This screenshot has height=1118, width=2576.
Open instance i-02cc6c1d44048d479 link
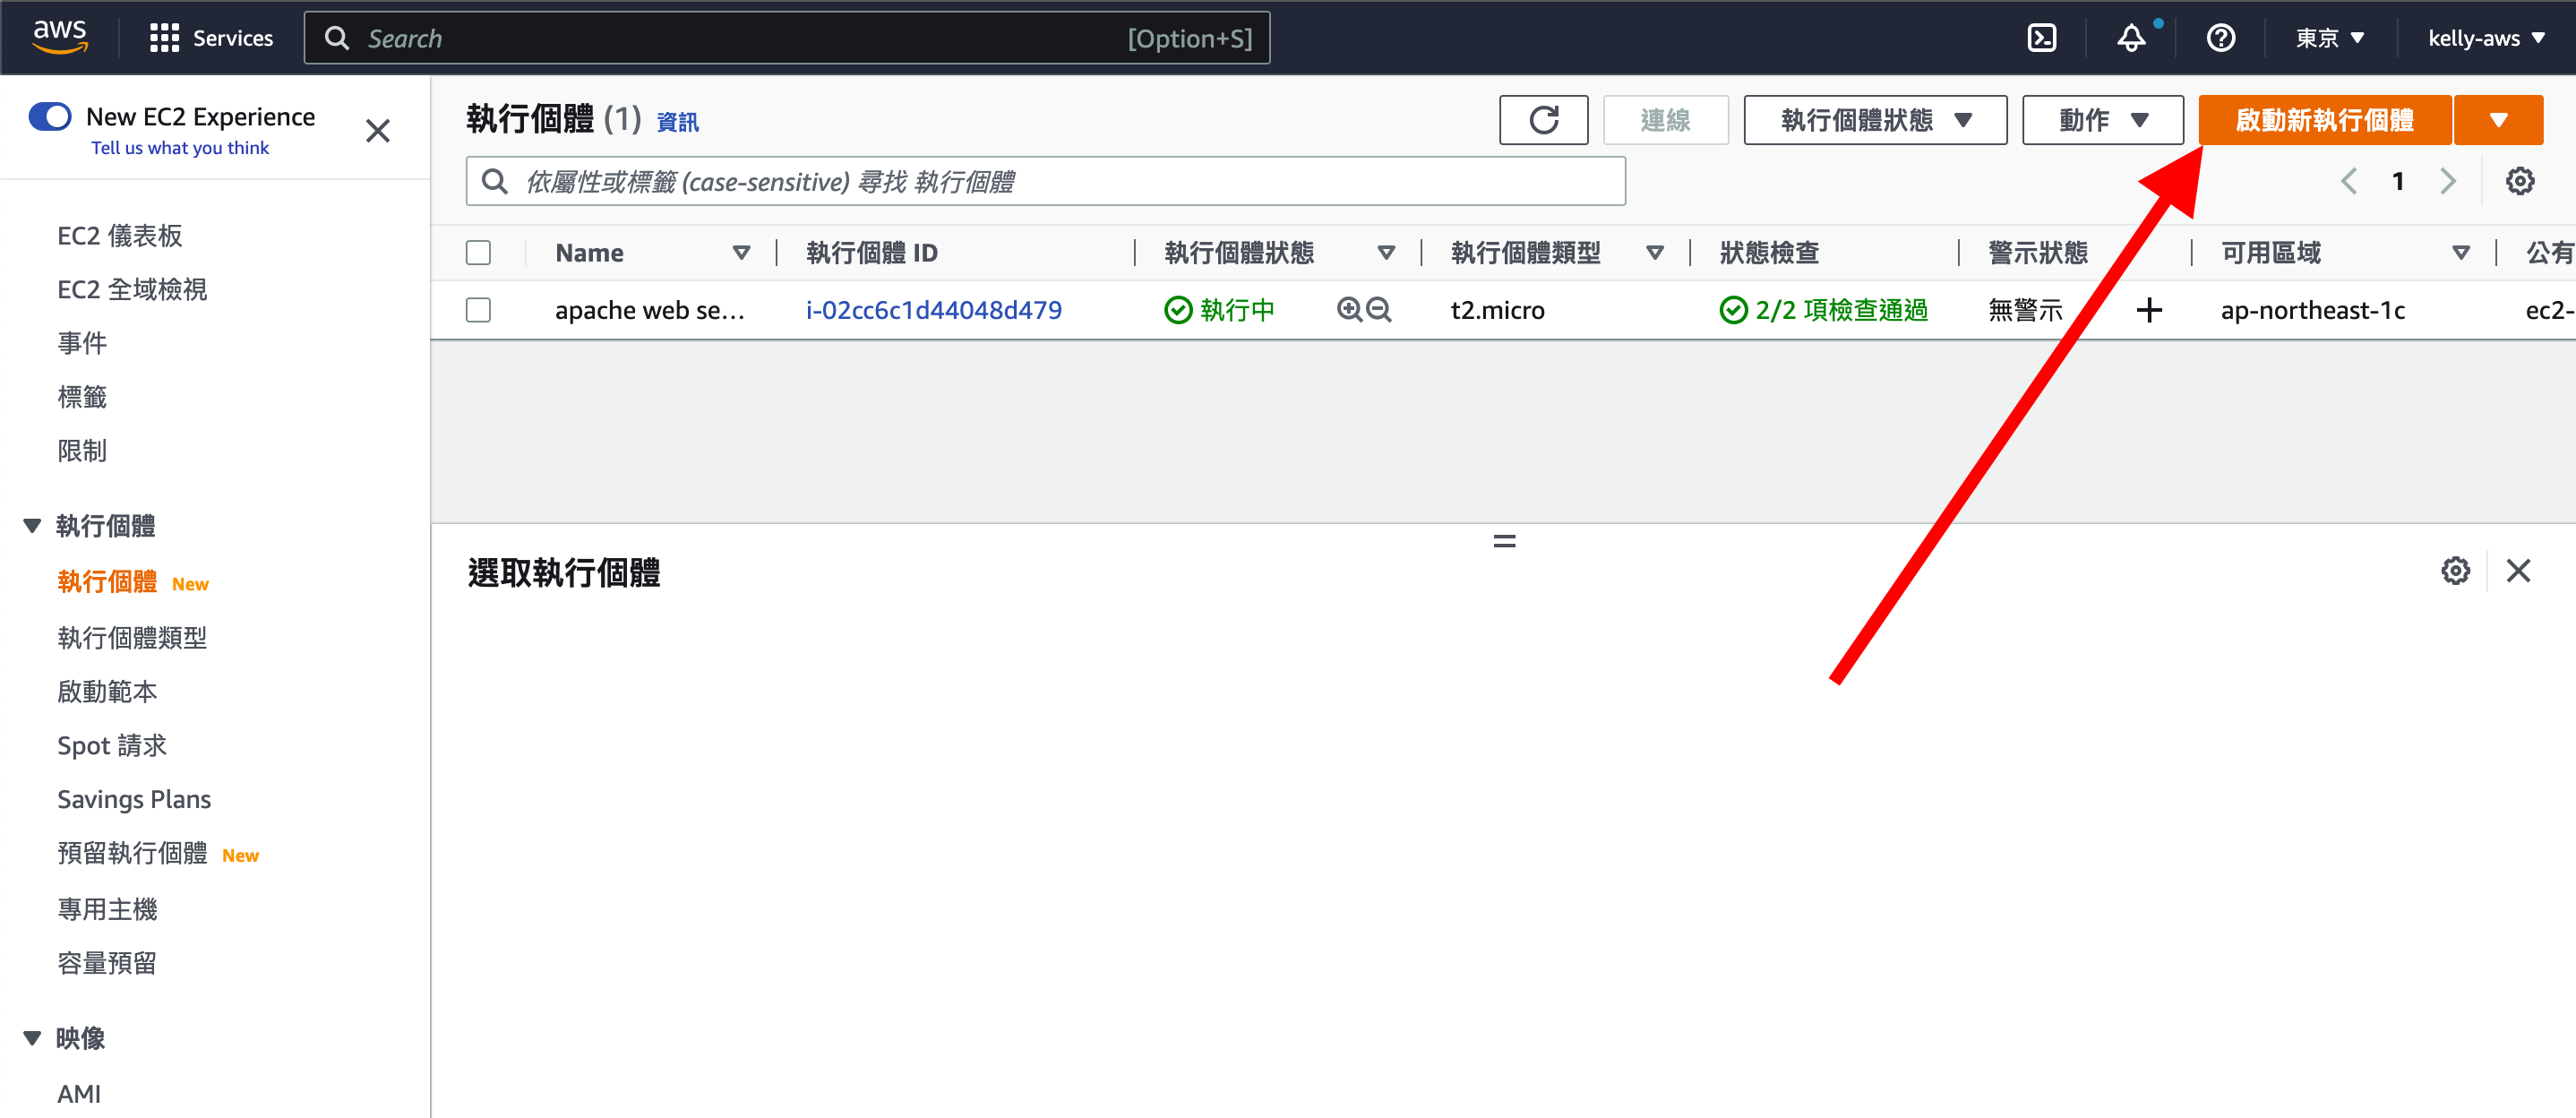[933, 310]
